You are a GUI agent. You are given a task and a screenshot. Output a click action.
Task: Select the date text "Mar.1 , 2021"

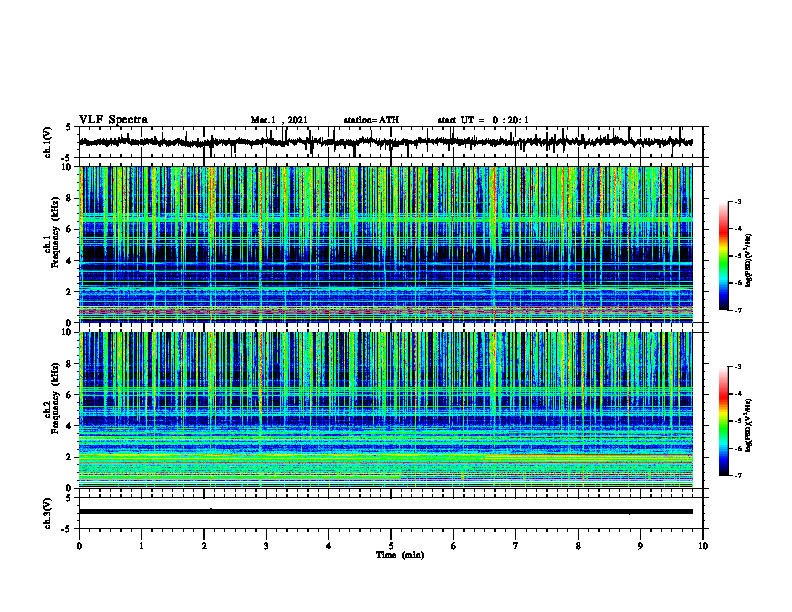(x=279, y=120)
